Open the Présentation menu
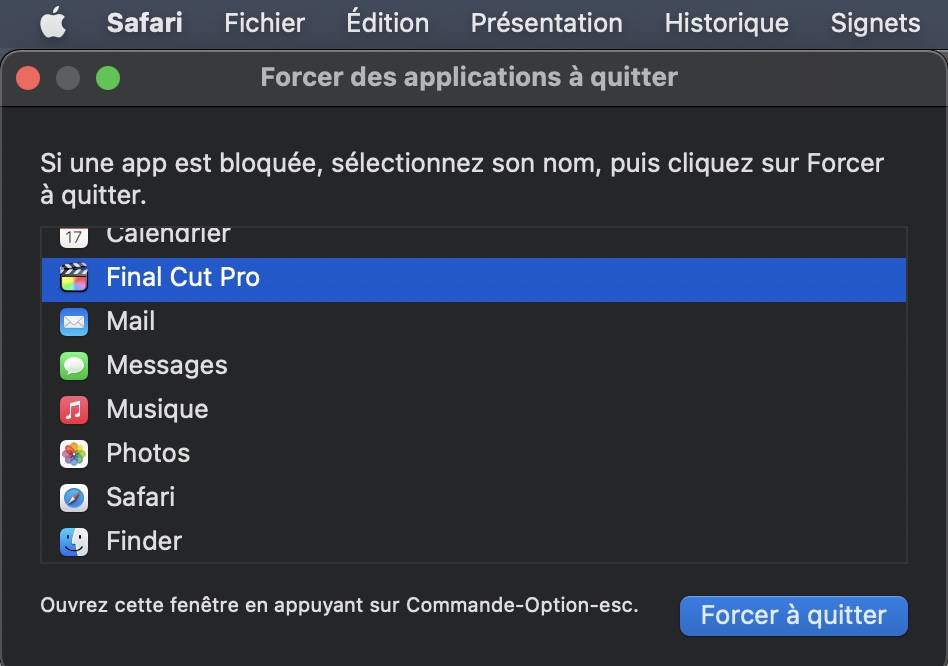Image resolution: width=948 pixels, height=666 pixels. tap(547, 23)
